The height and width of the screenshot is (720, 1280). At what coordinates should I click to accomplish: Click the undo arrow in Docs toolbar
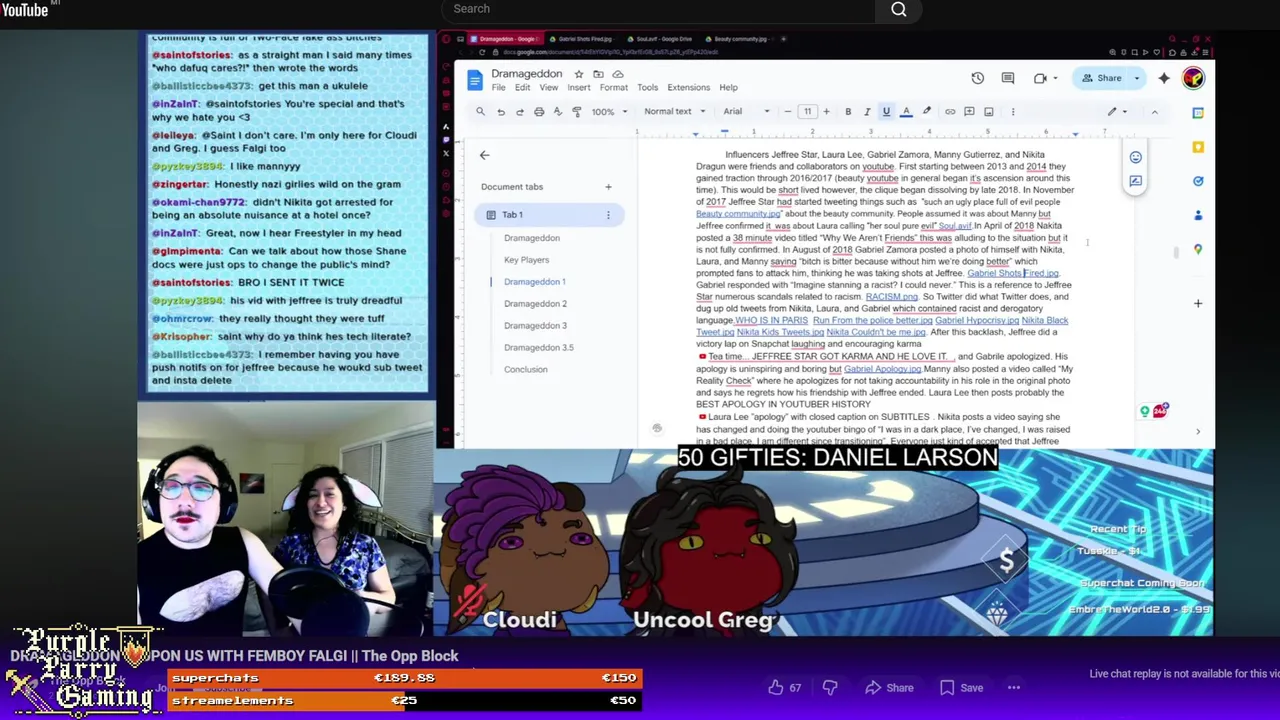[501, 112]
